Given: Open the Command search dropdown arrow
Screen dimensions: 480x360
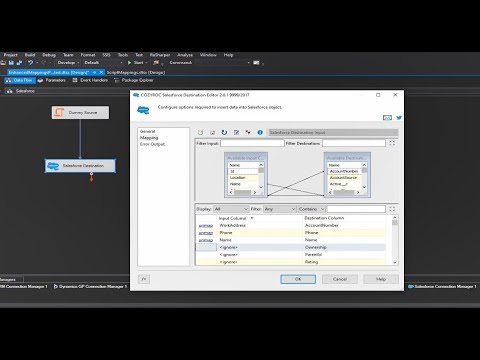Looking at the screenshot, I should 248,62.
